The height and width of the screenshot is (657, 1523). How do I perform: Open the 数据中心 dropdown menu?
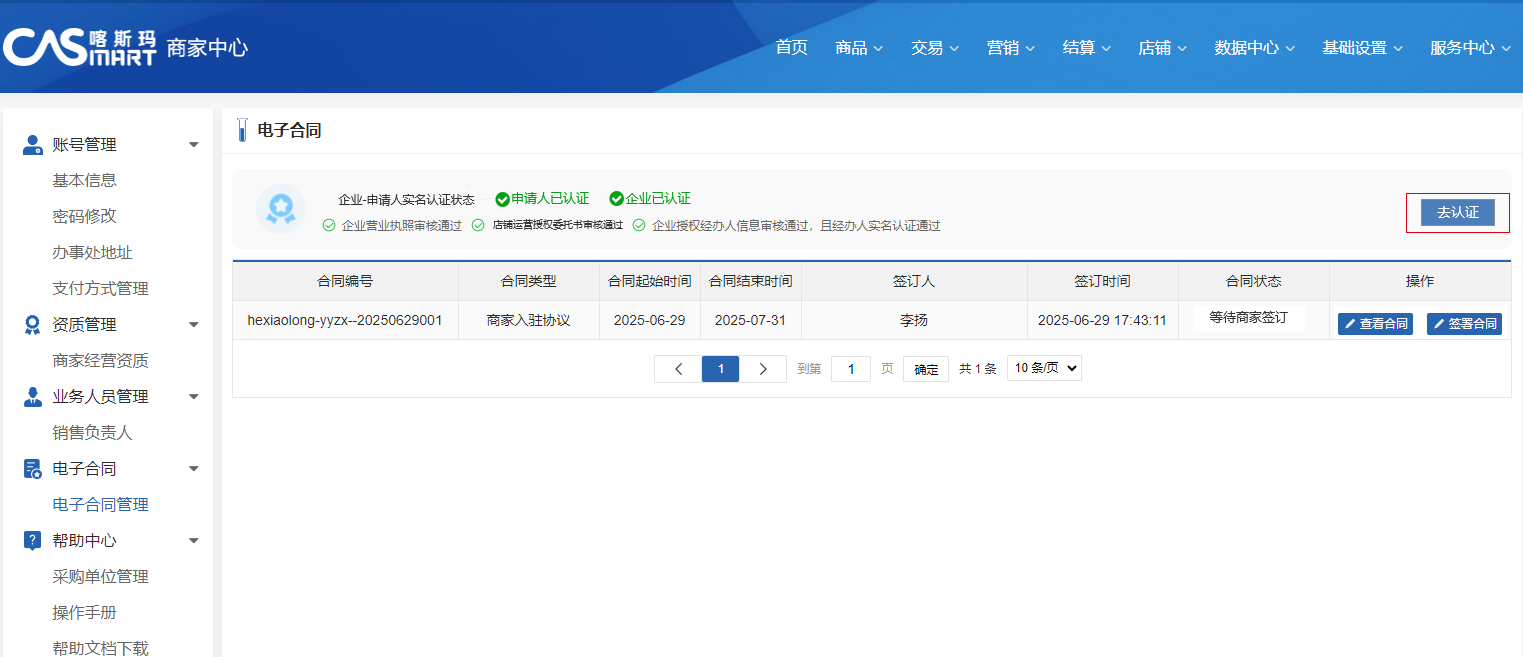tap(1254, 48)
